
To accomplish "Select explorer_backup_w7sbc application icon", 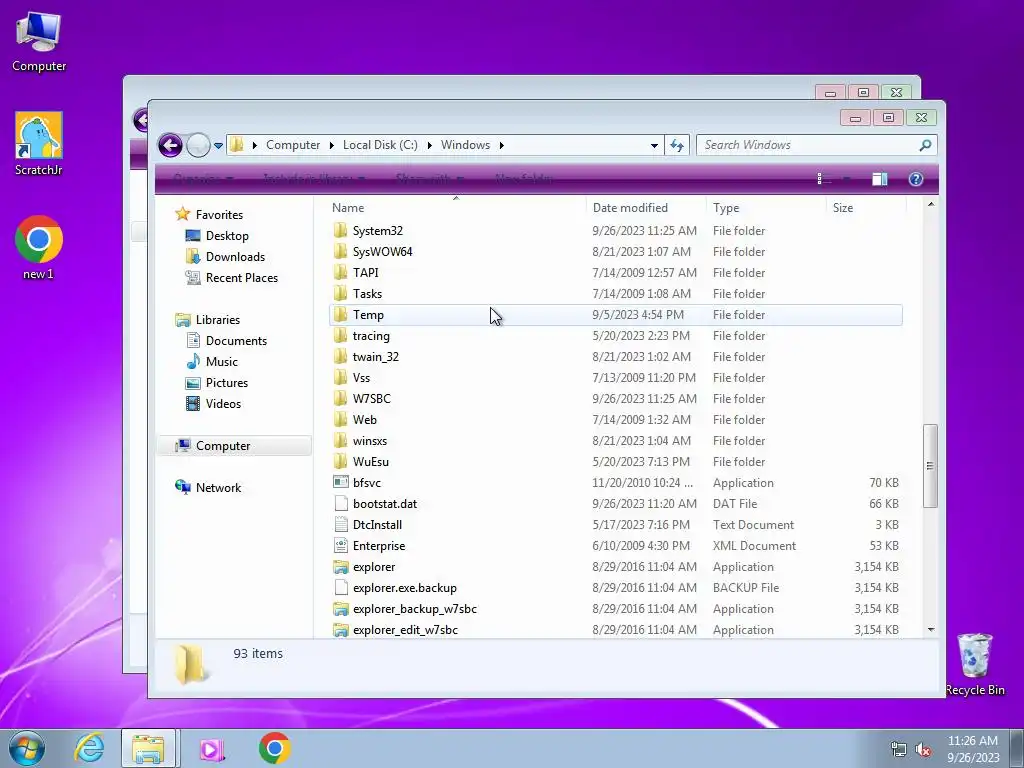I will tap(340, 609).
